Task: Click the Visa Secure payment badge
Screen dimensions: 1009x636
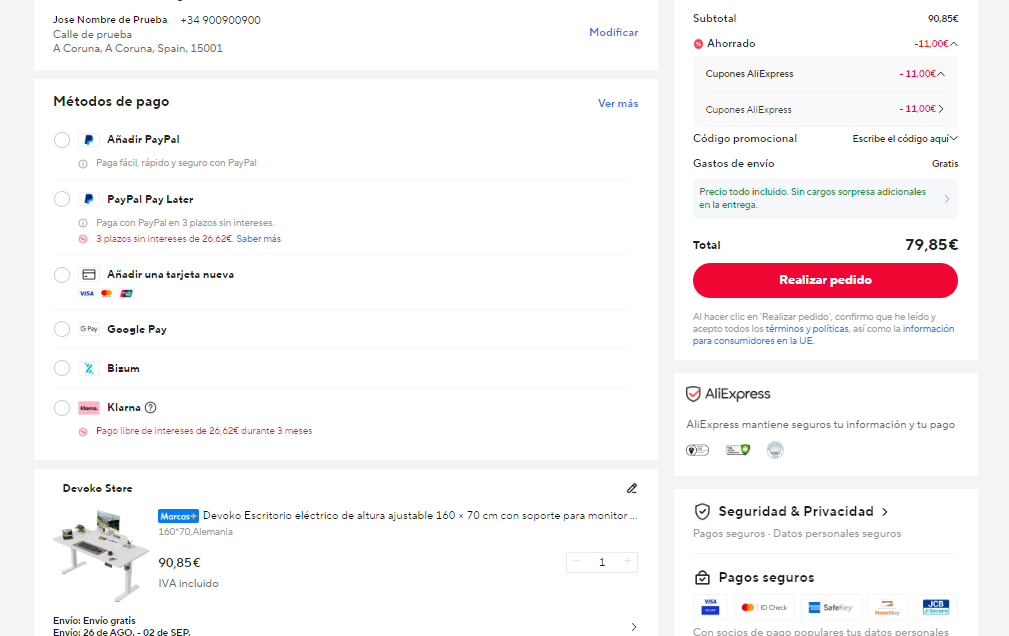Action: pos(710,606)
